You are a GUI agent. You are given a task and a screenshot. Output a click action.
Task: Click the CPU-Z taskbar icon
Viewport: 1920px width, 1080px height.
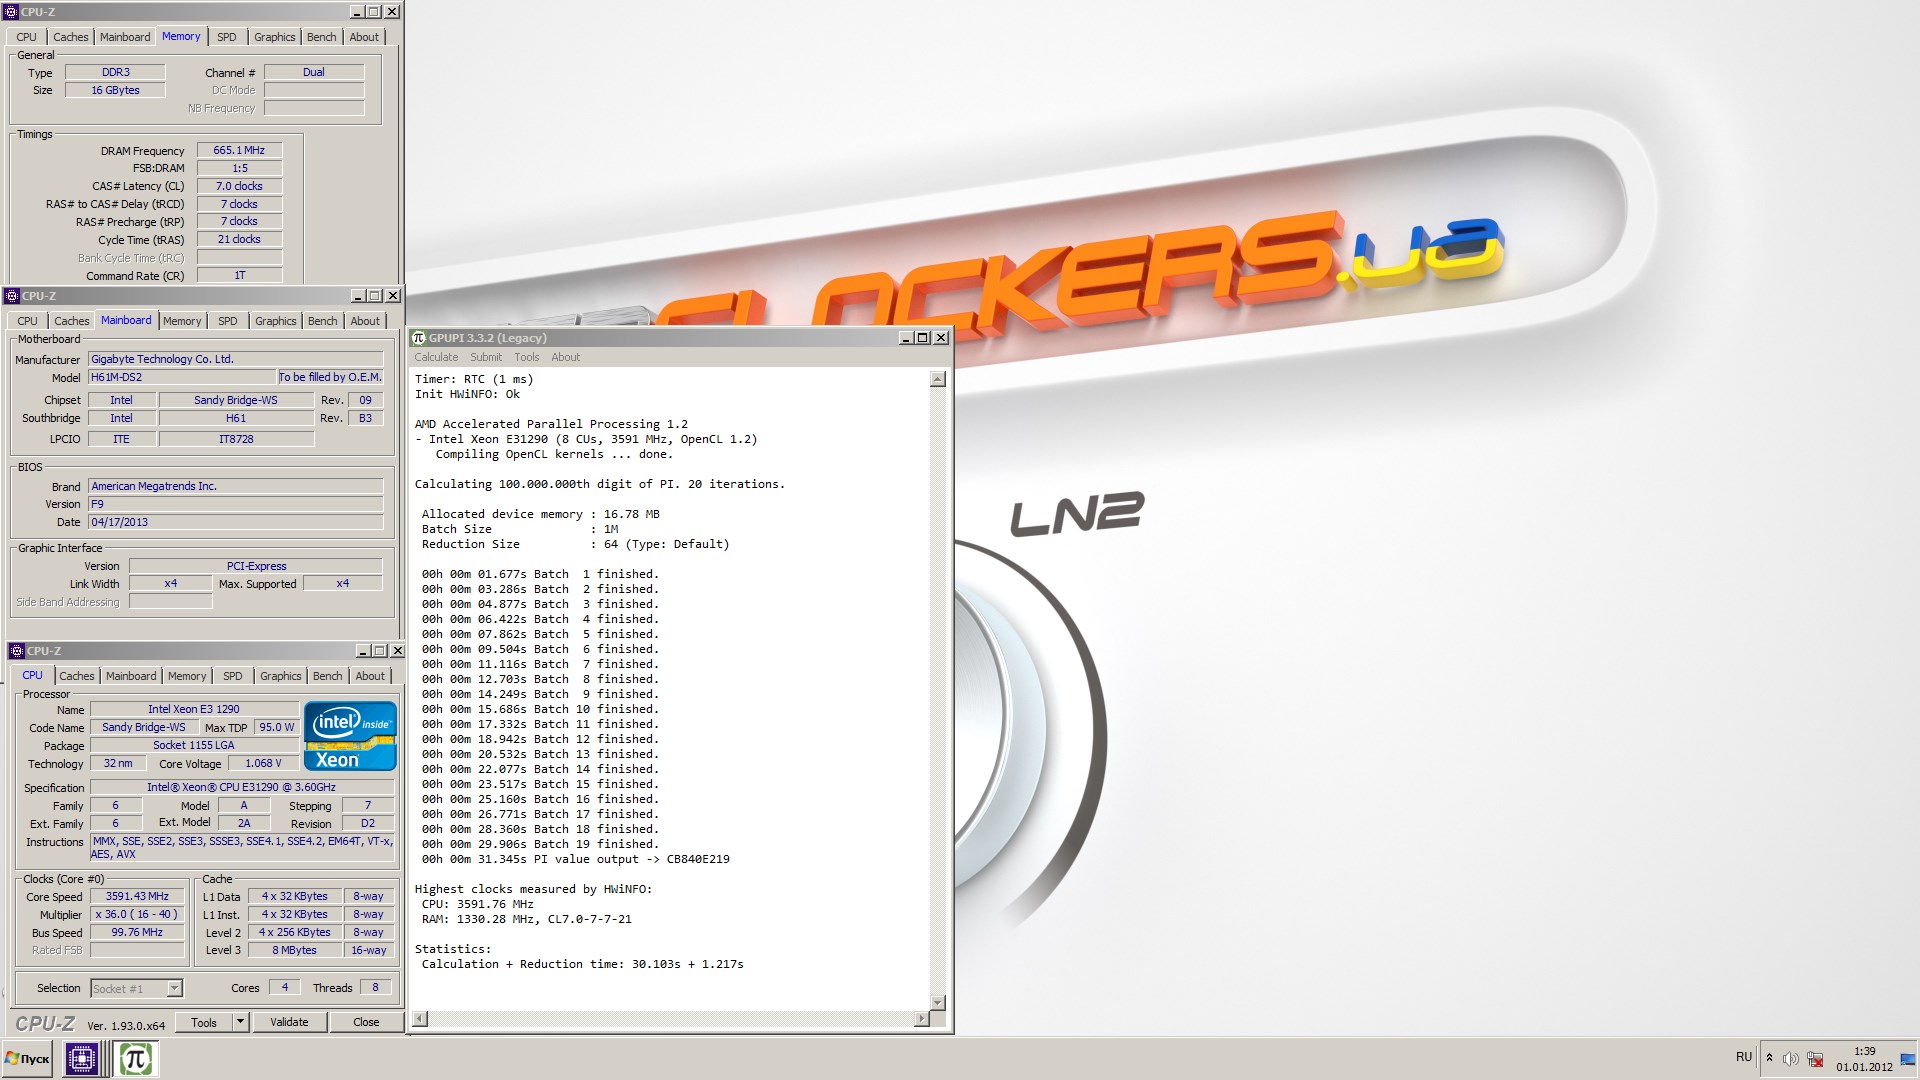coord(82,1059)
